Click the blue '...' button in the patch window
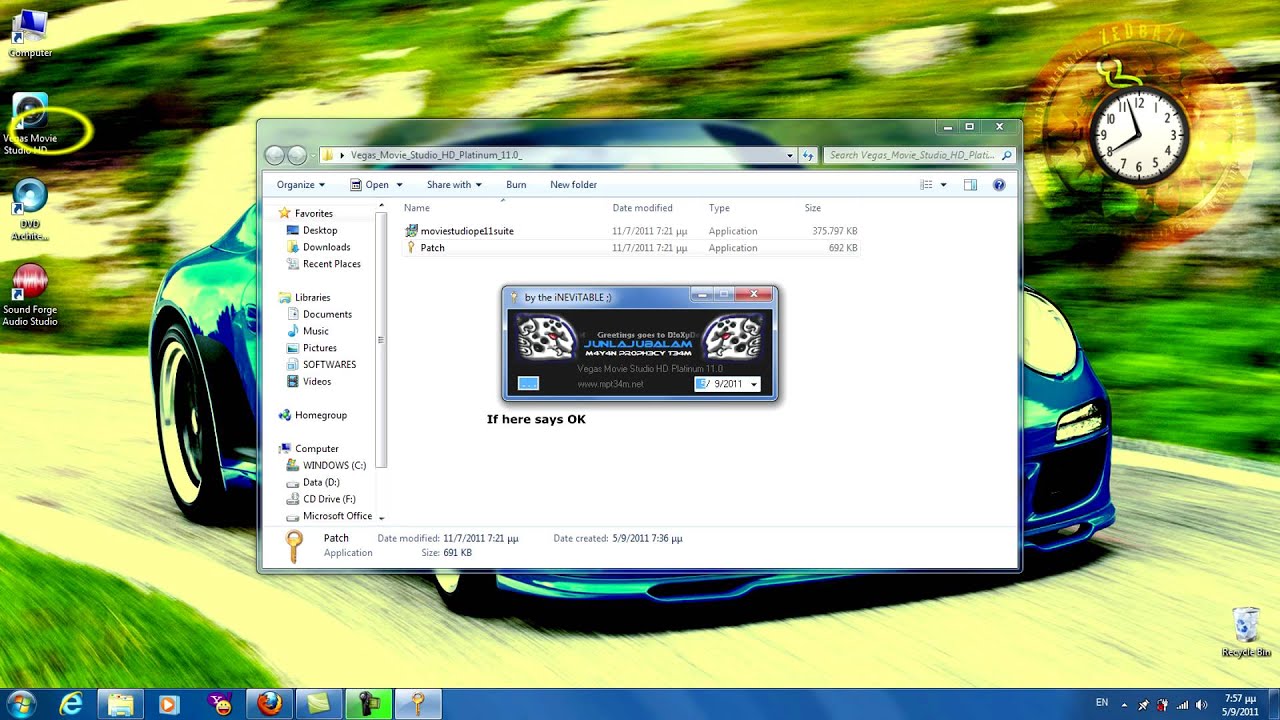 point(529,383)
